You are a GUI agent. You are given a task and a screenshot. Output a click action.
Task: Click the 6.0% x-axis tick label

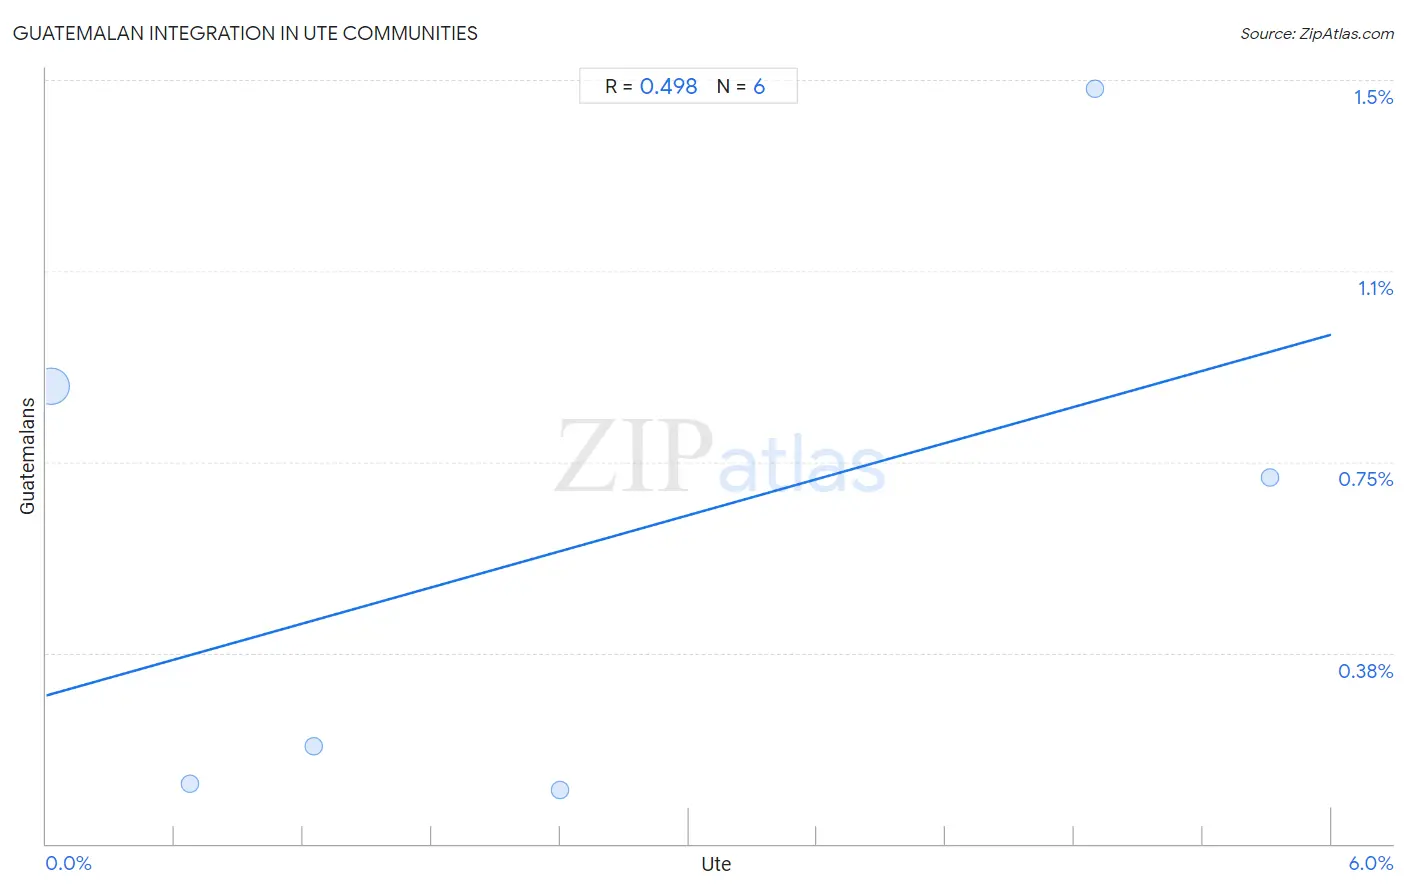[1371, 864]
